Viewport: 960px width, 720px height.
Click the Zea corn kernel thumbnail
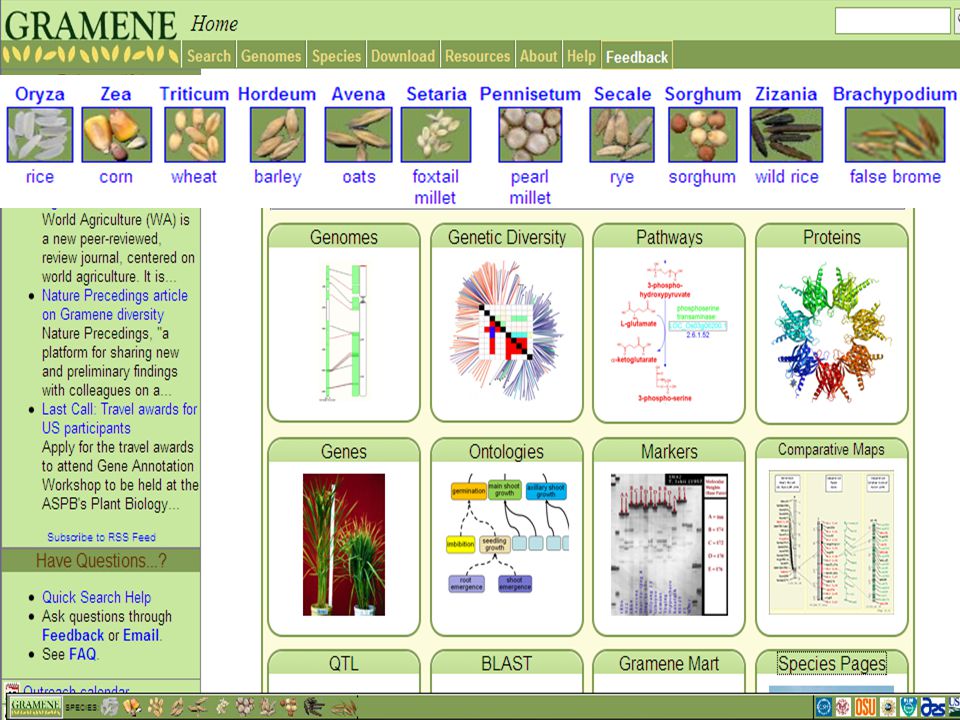point(116,135)
